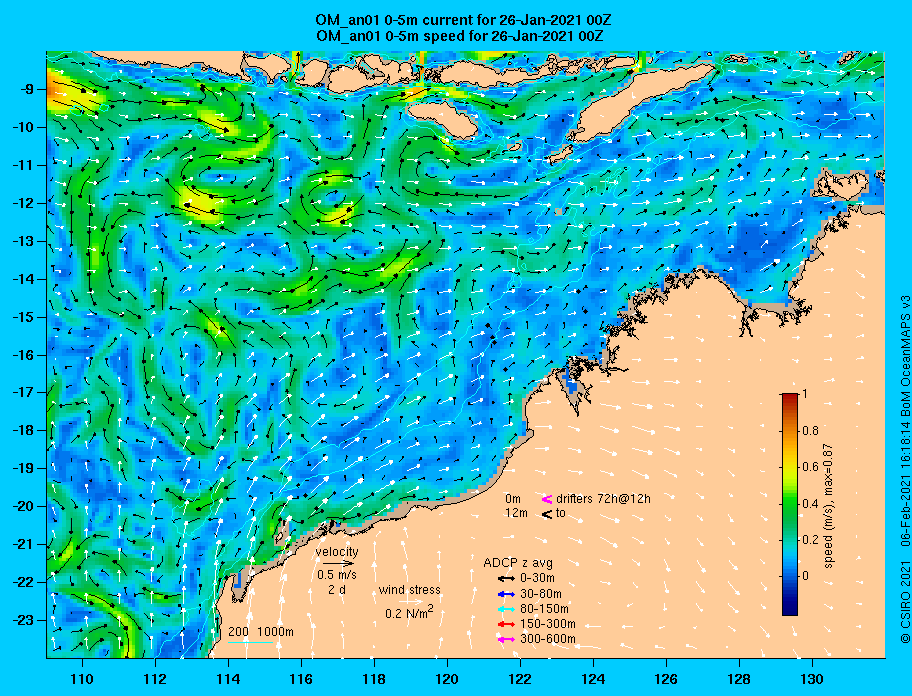912x696 pixels.
Task: Click the magenta 300-600m ADCP arrow icon
Action: point(506,640)
